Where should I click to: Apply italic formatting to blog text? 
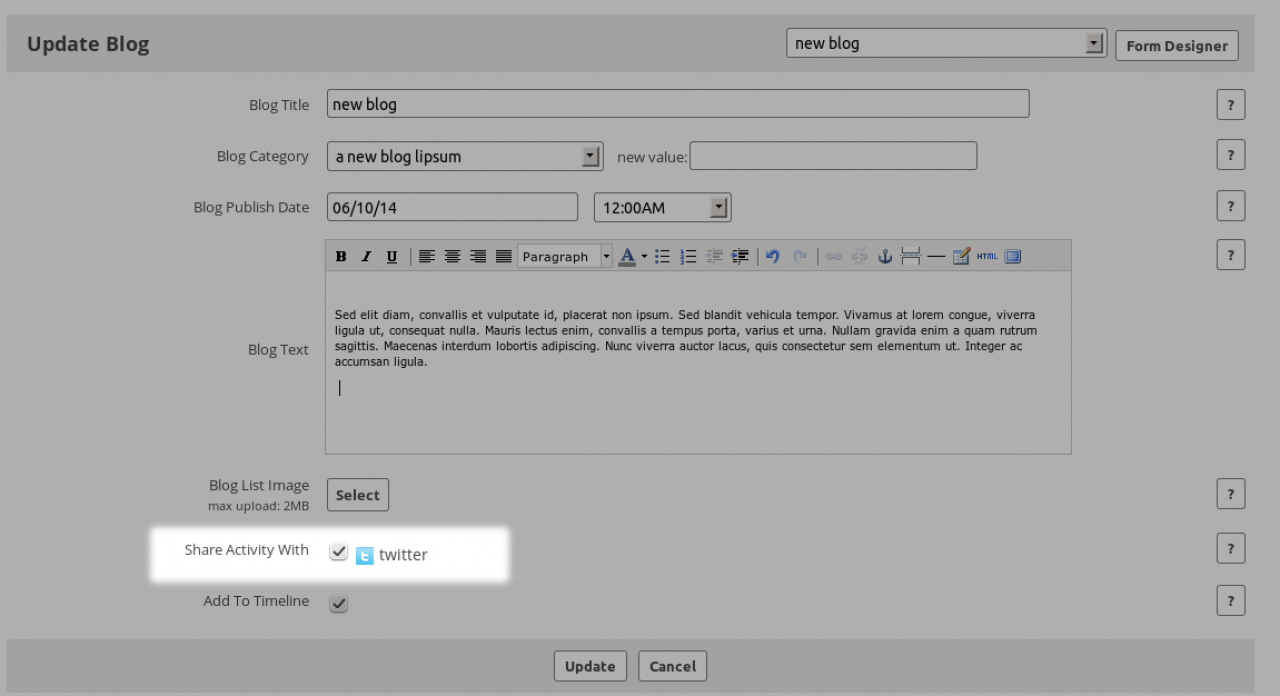[366, 257]
